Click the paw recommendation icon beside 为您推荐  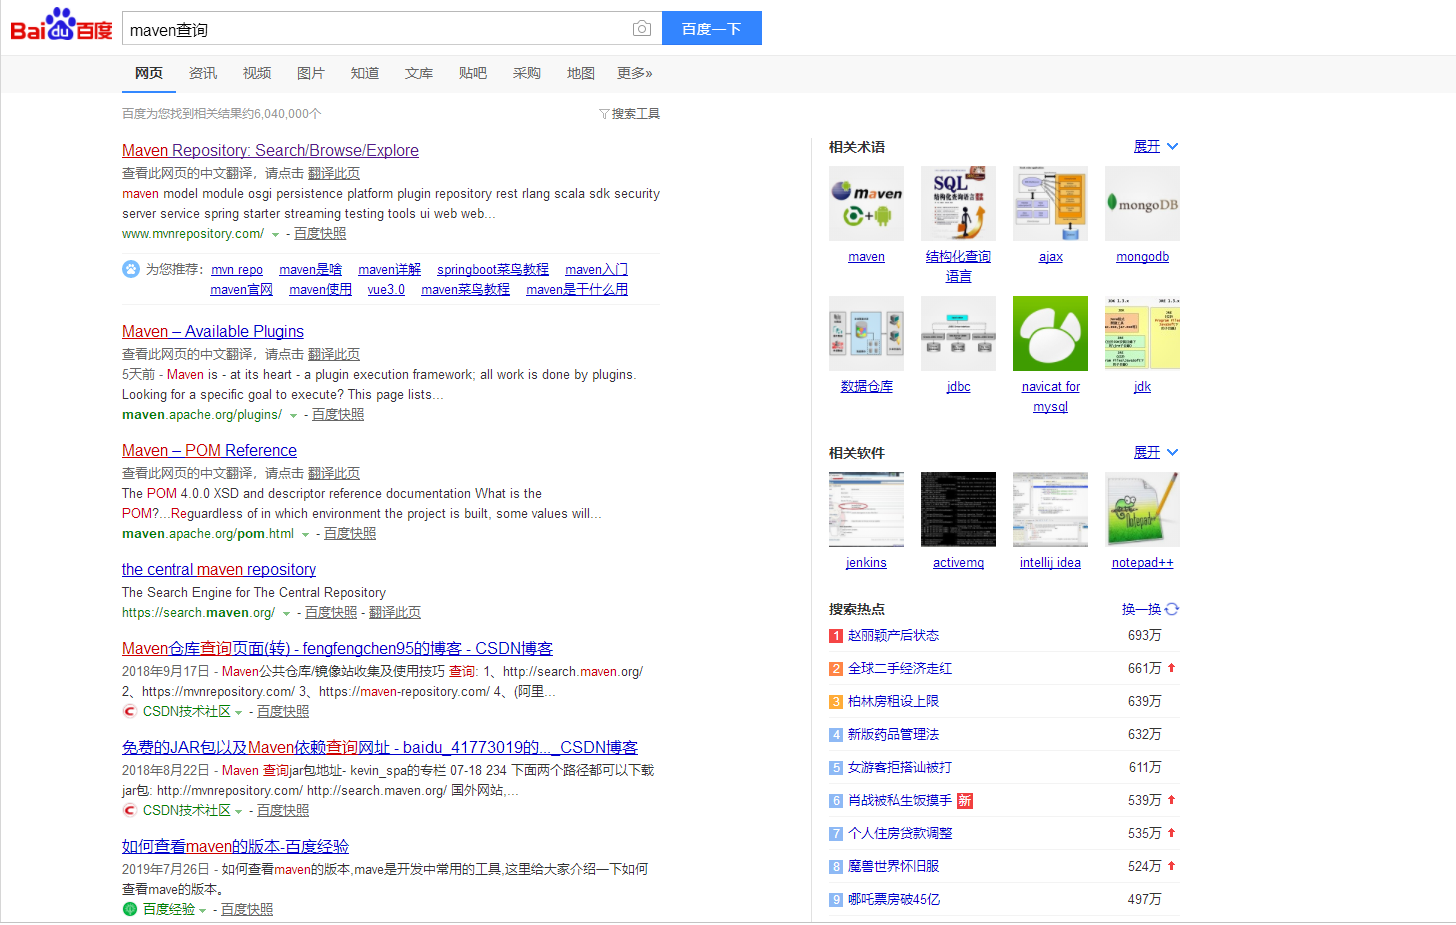pyautogui.click(x=131, y=269)
